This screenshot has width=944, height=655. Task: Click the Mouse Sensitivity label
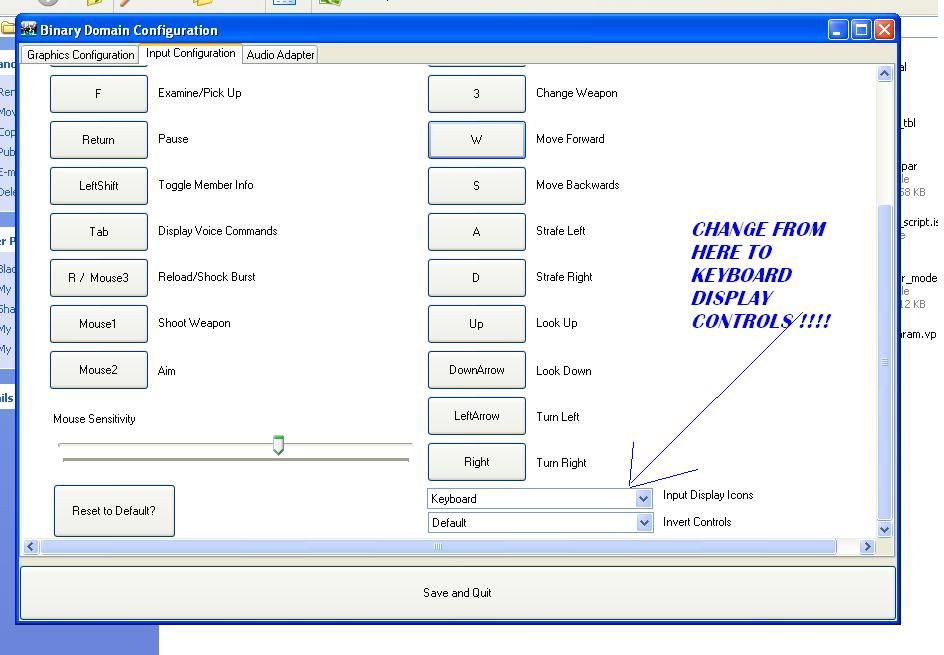[94, 419]
